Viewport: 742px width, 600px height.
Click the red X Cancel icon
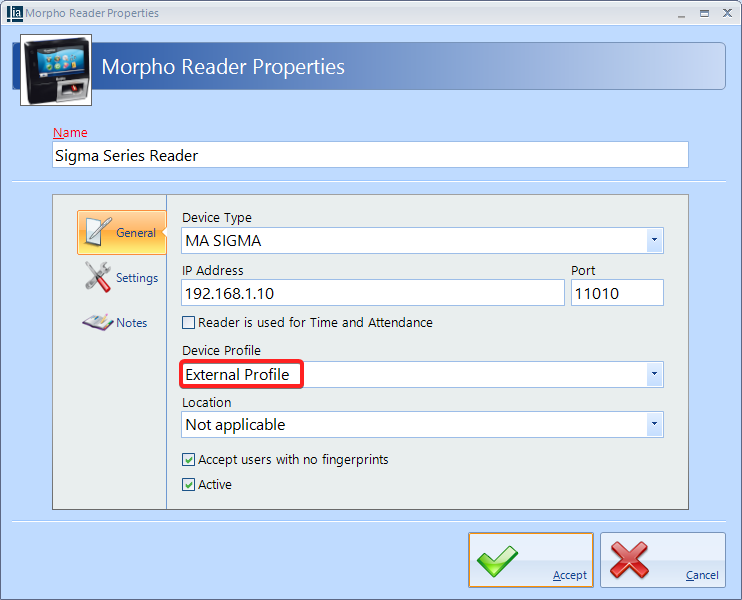pyautogui.click(x=629, y=560)
